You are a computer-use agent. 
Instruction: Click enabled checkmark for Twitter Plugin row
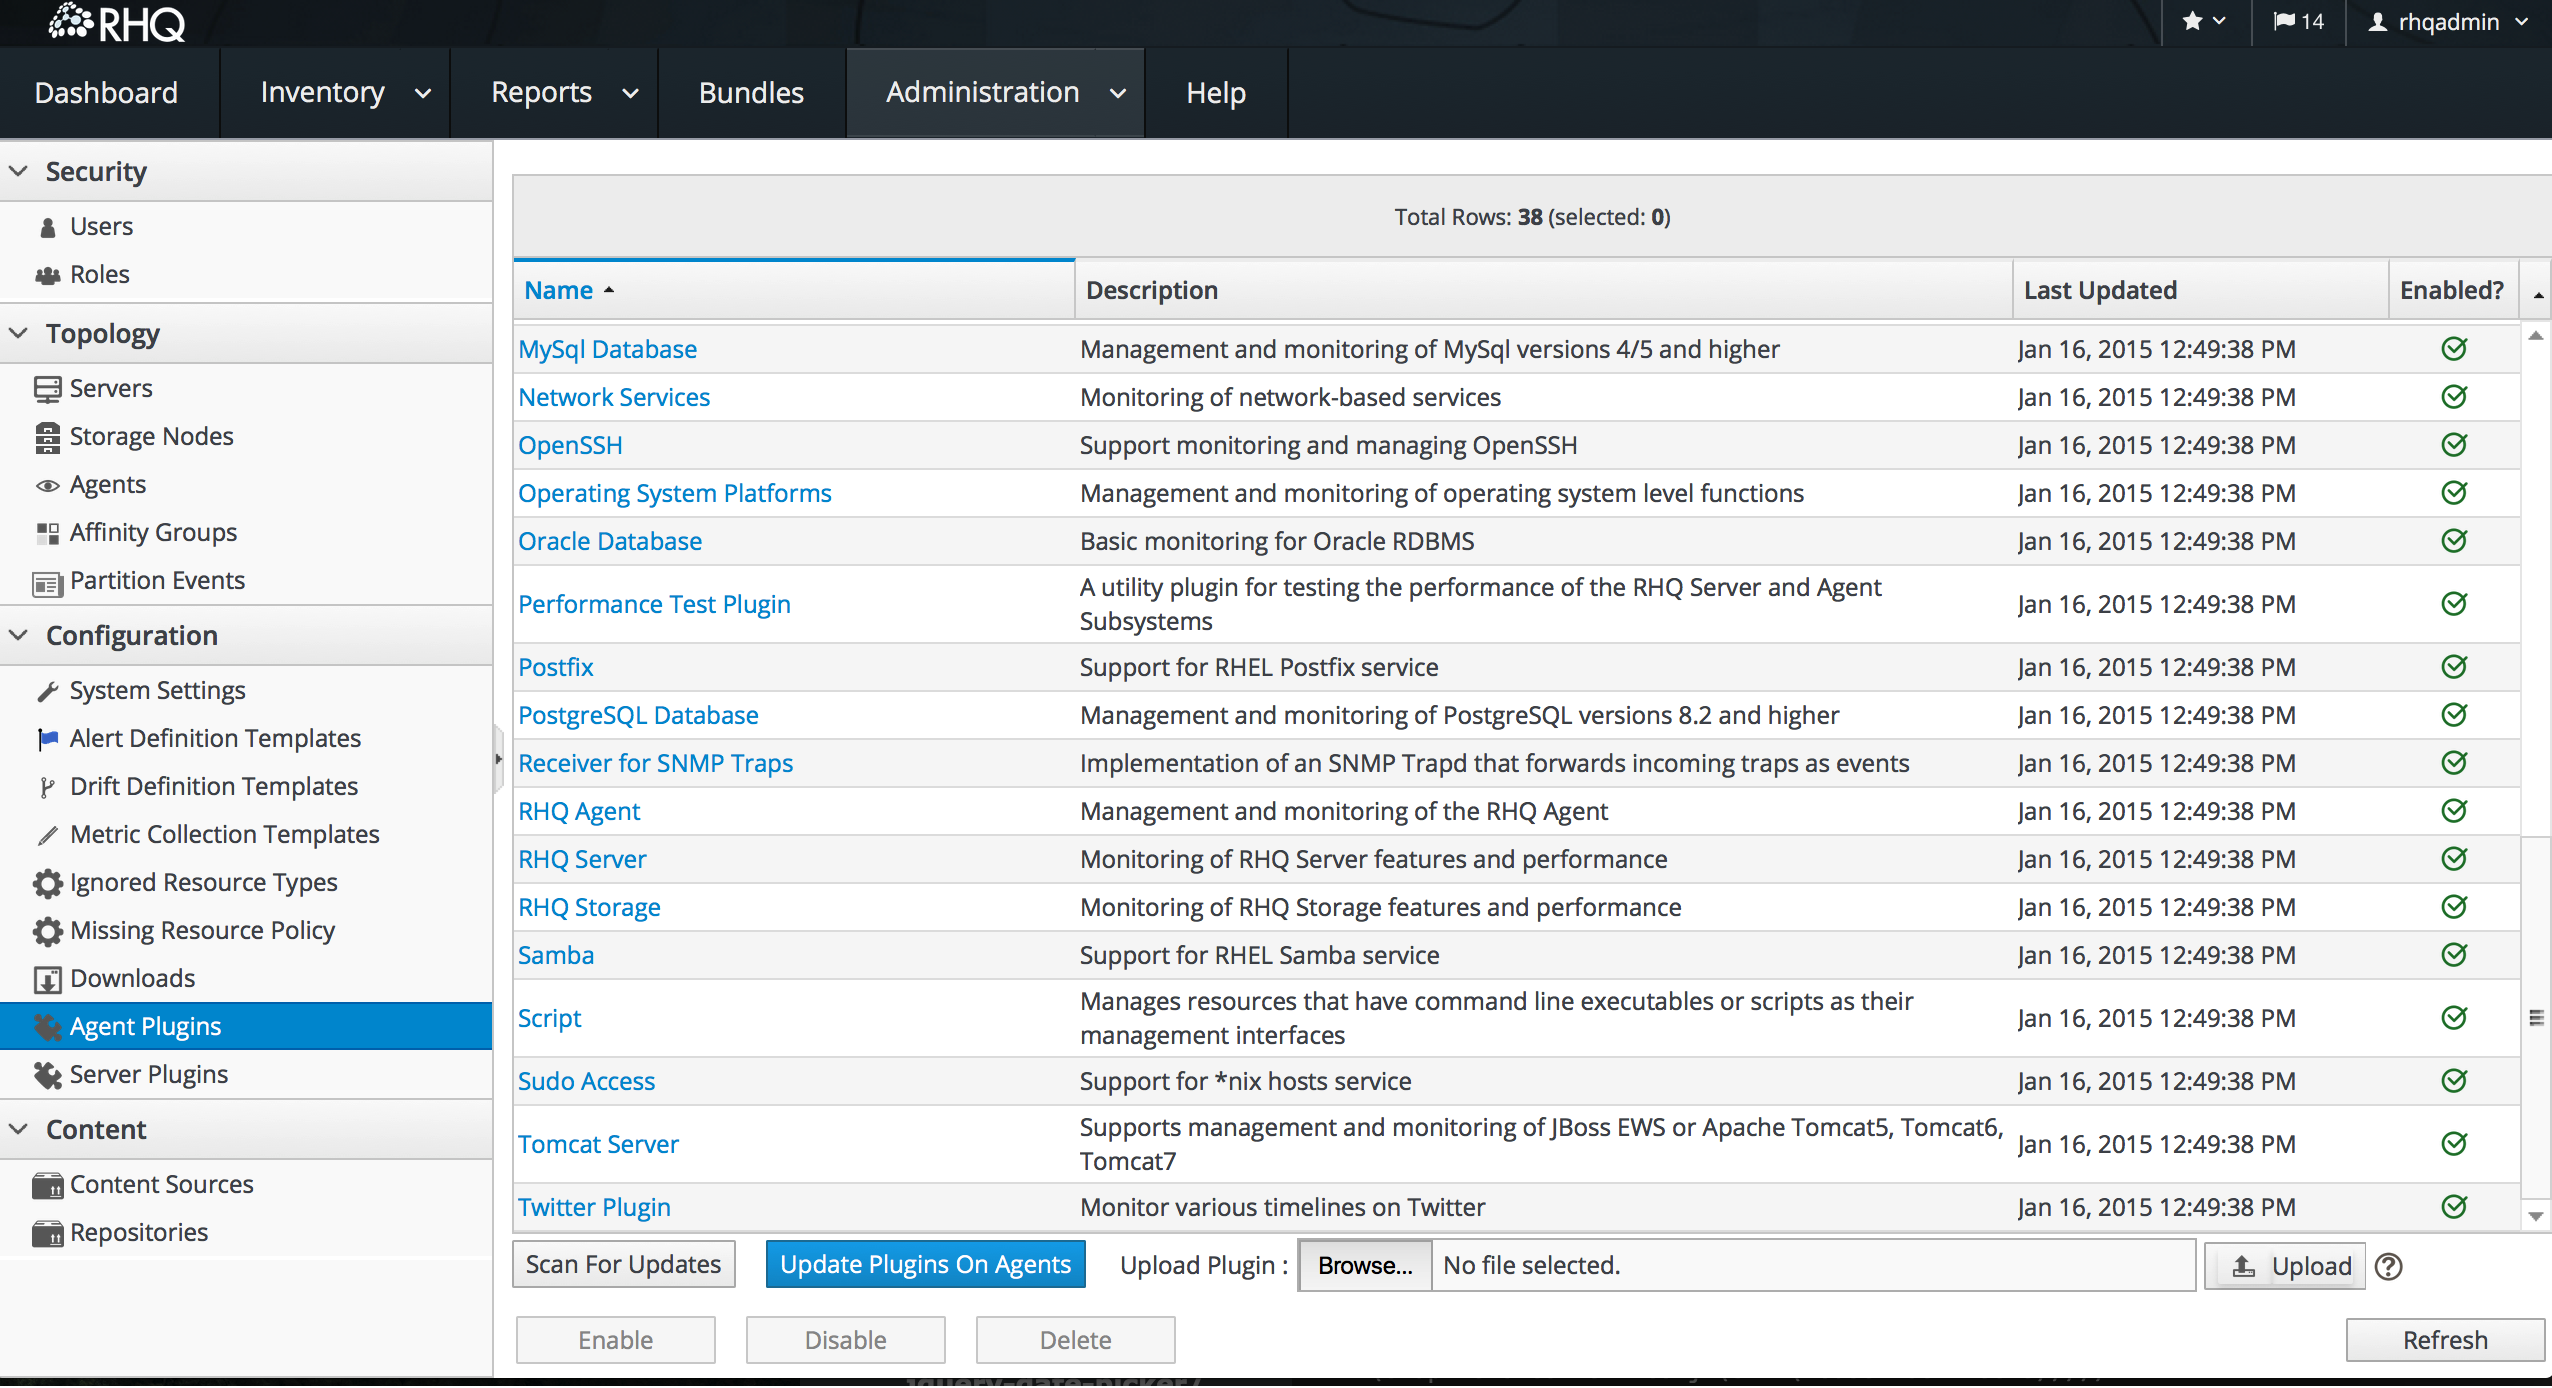pos(2454,1207)
